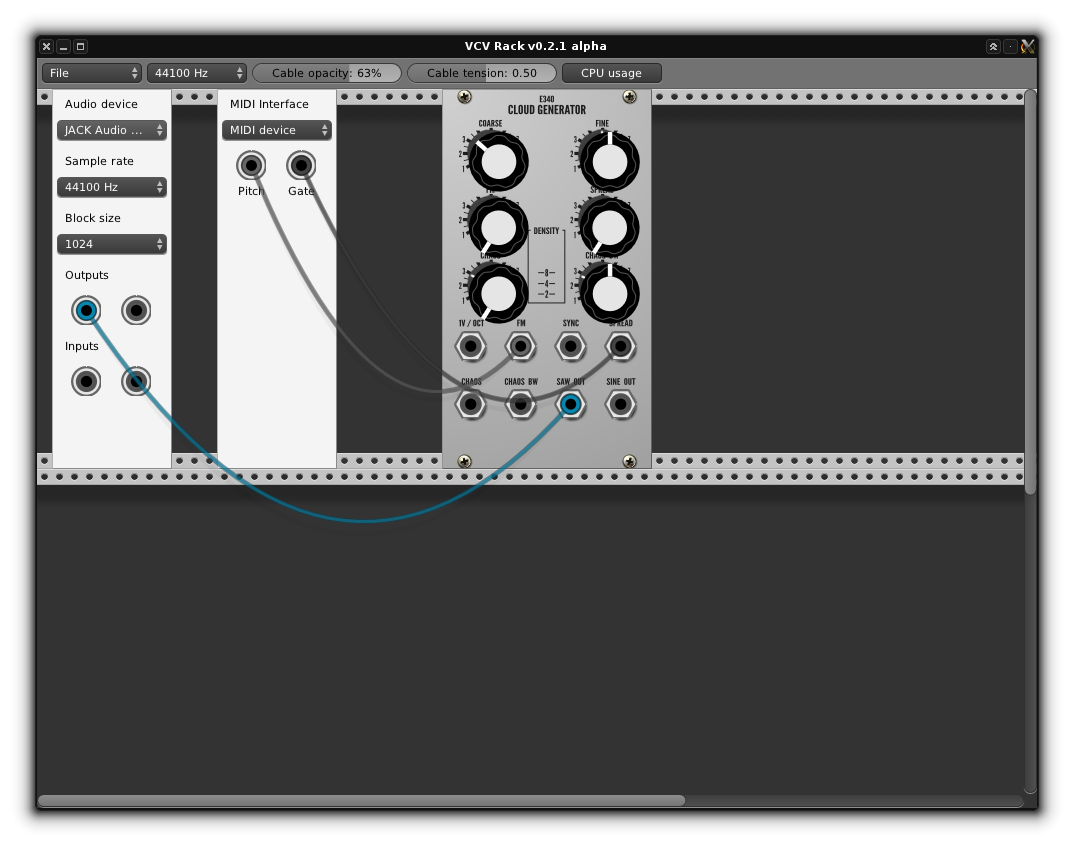Viewport: 1074px width, 846px height.
Task: Click the COARSE knob on Cloud Generator
Action: coord(498,162)
